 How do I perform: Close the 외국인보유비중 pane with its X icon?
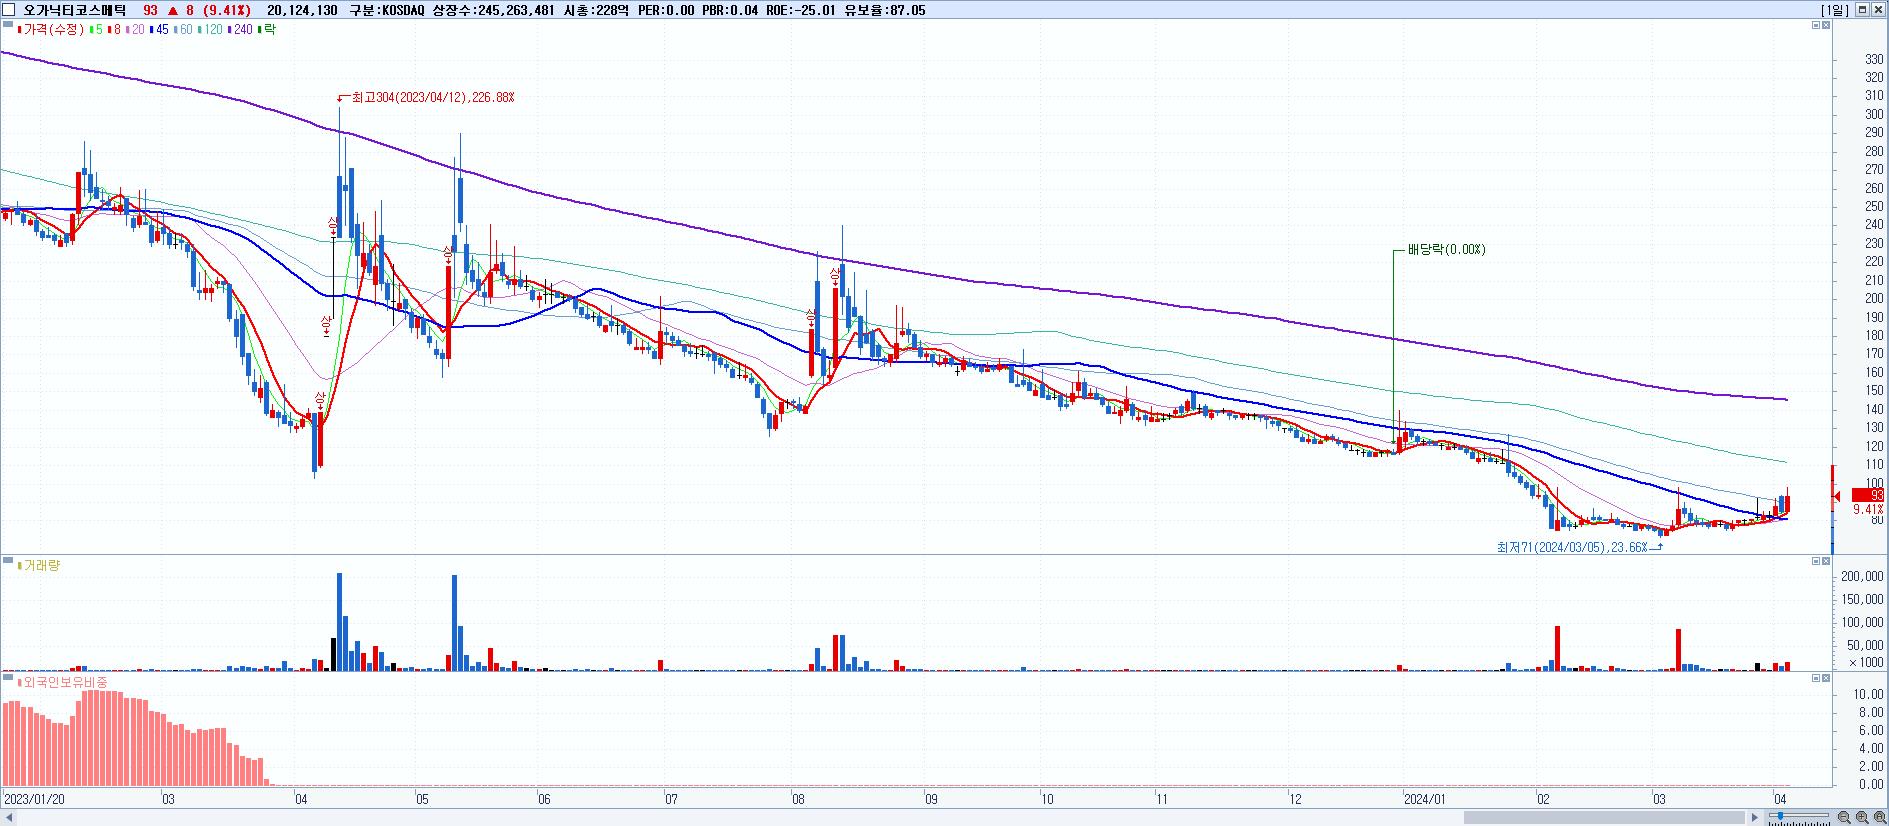1826,678
